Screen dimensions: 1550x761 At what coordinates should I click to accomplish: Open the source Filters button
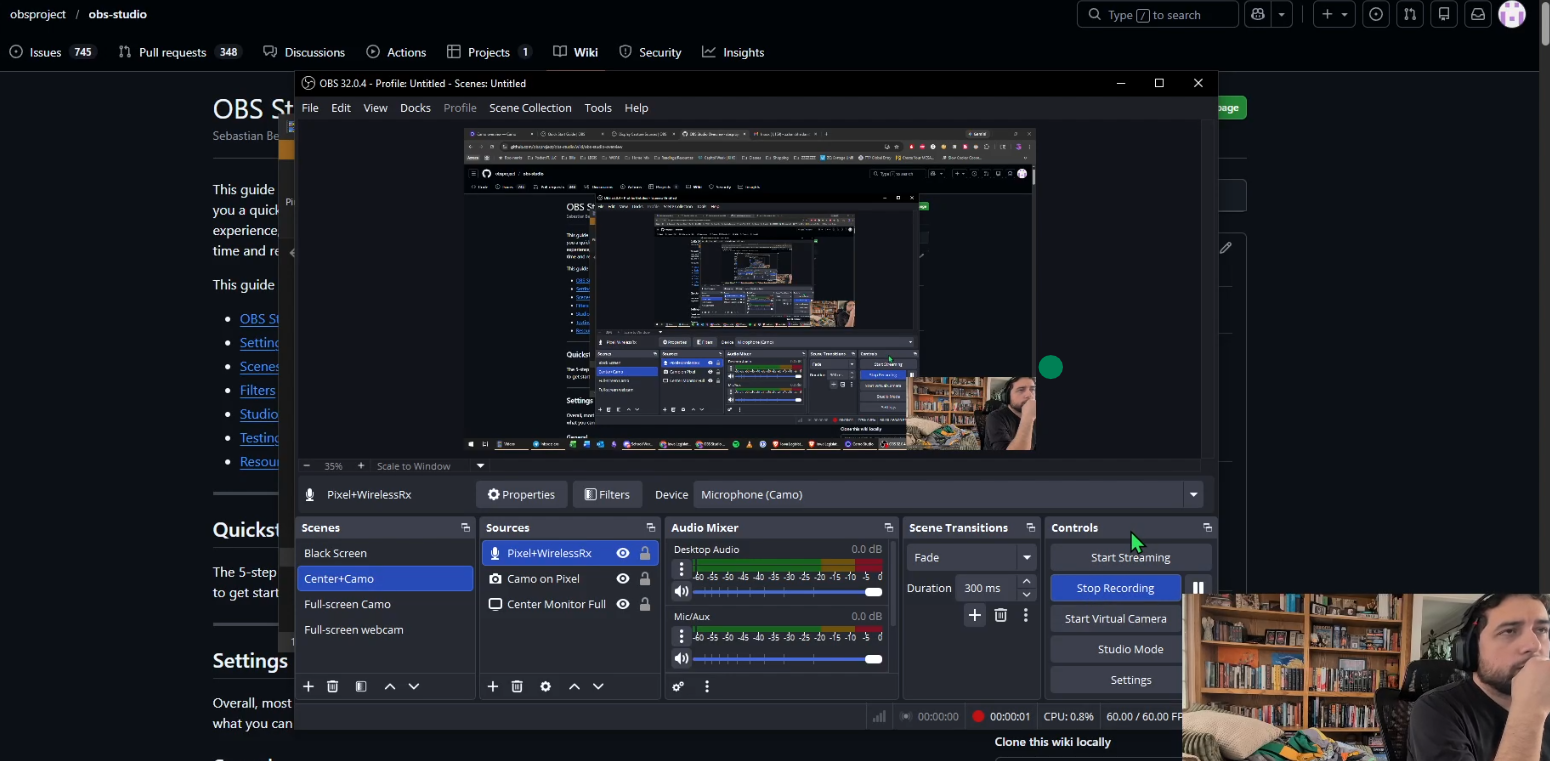[x=607, y=494]
